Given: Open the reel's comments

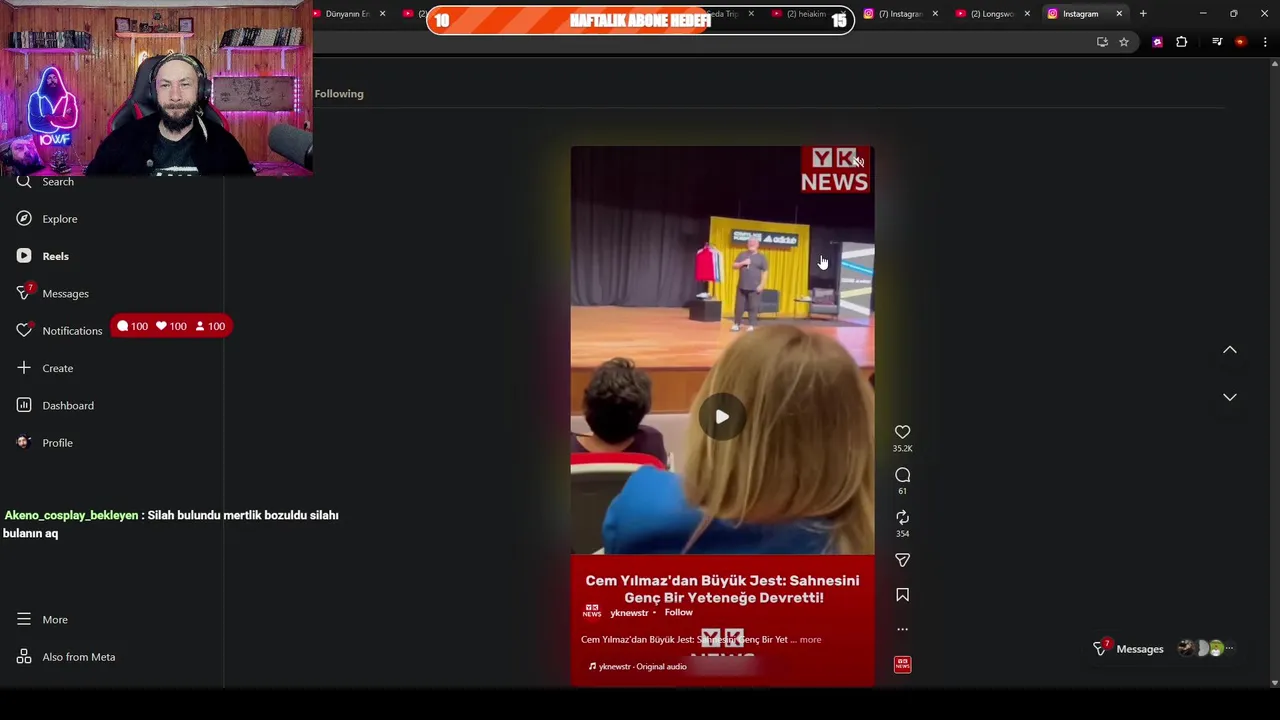Looking at the screenshot, I should tap(902, 475).
